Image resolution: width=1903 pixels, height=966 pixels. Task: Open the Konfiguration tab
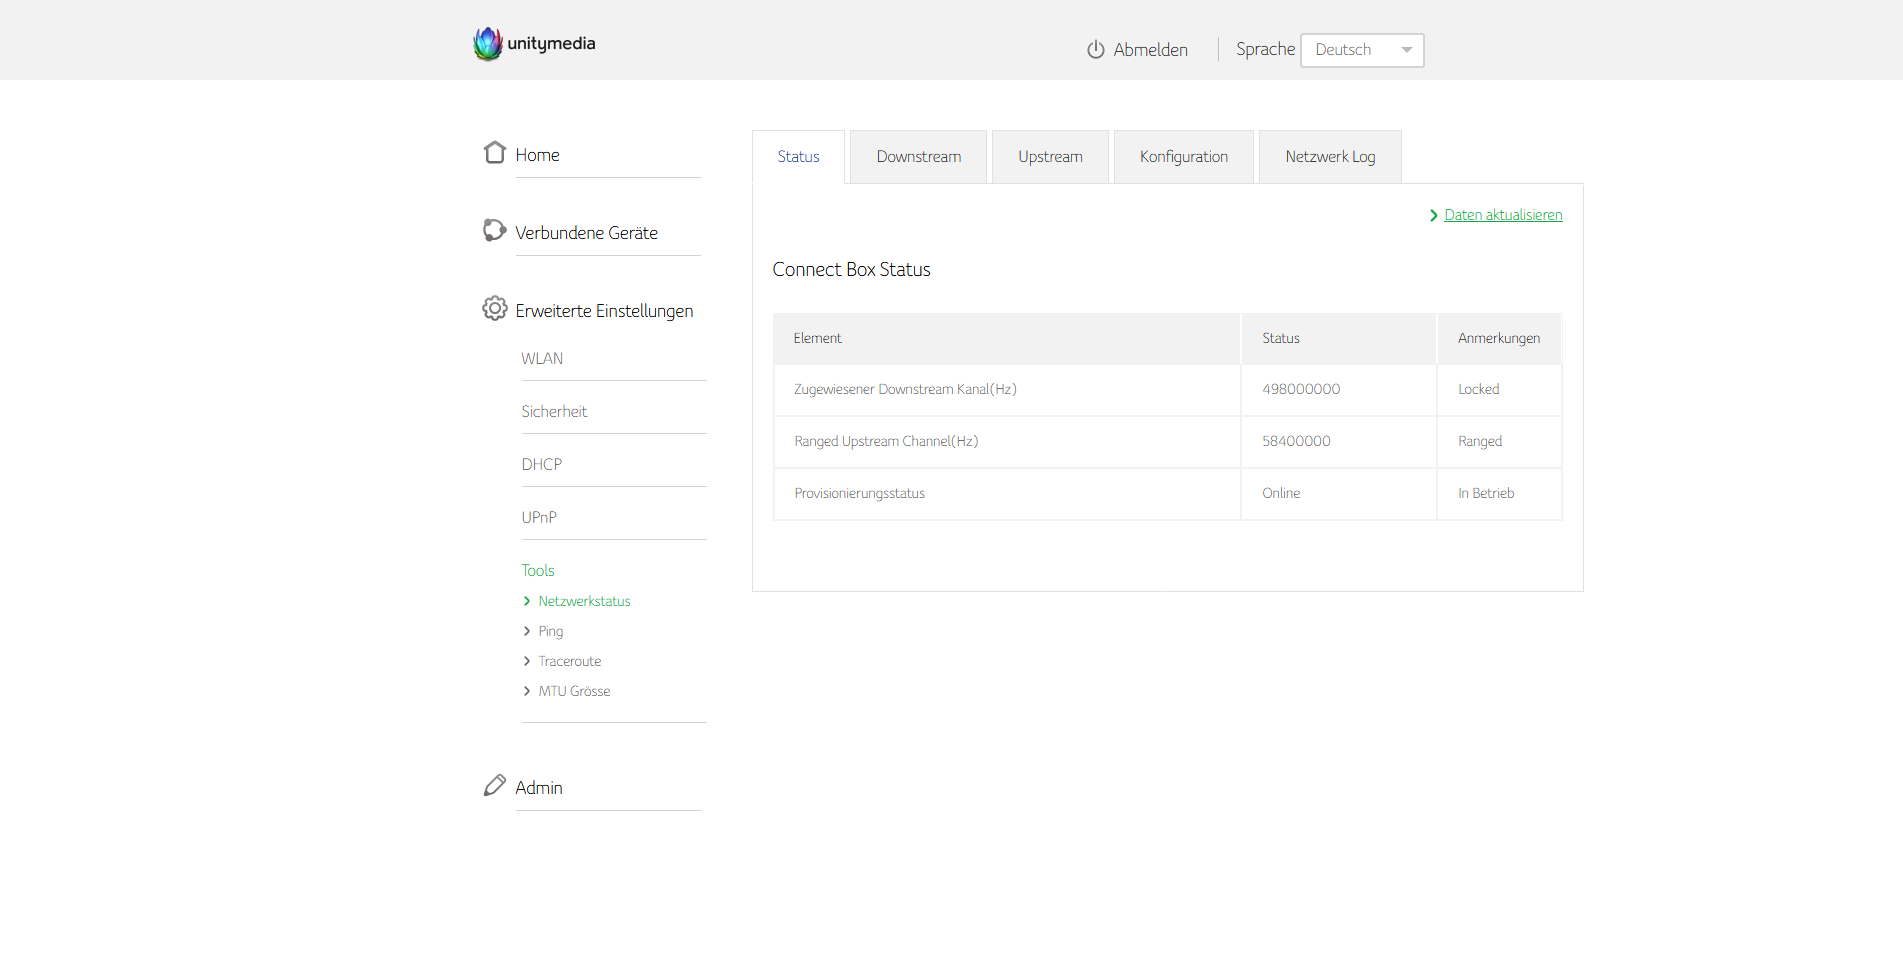tap(1184, 157)
